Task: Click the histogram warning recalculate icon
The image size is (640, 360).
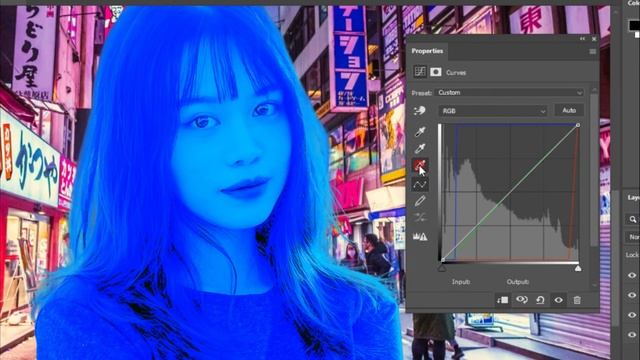Action: (x=420, y=236)
